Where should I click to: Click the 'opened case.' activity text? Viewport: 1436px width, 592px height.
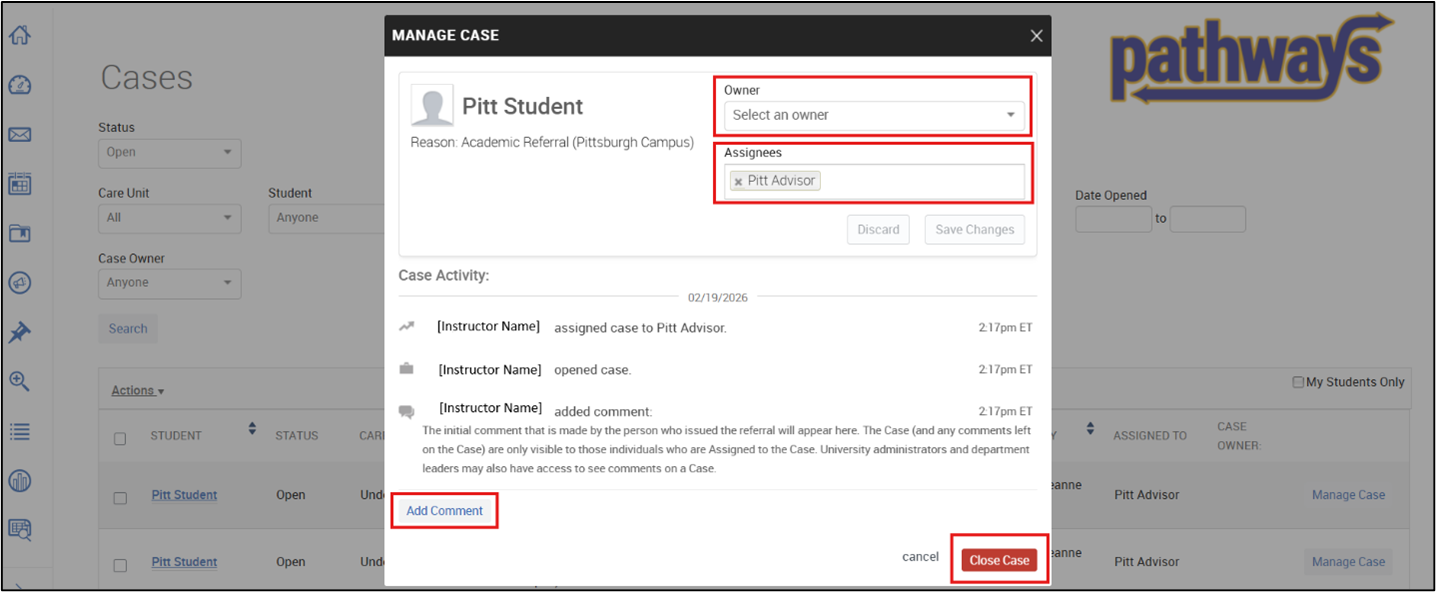coord(592,370)
